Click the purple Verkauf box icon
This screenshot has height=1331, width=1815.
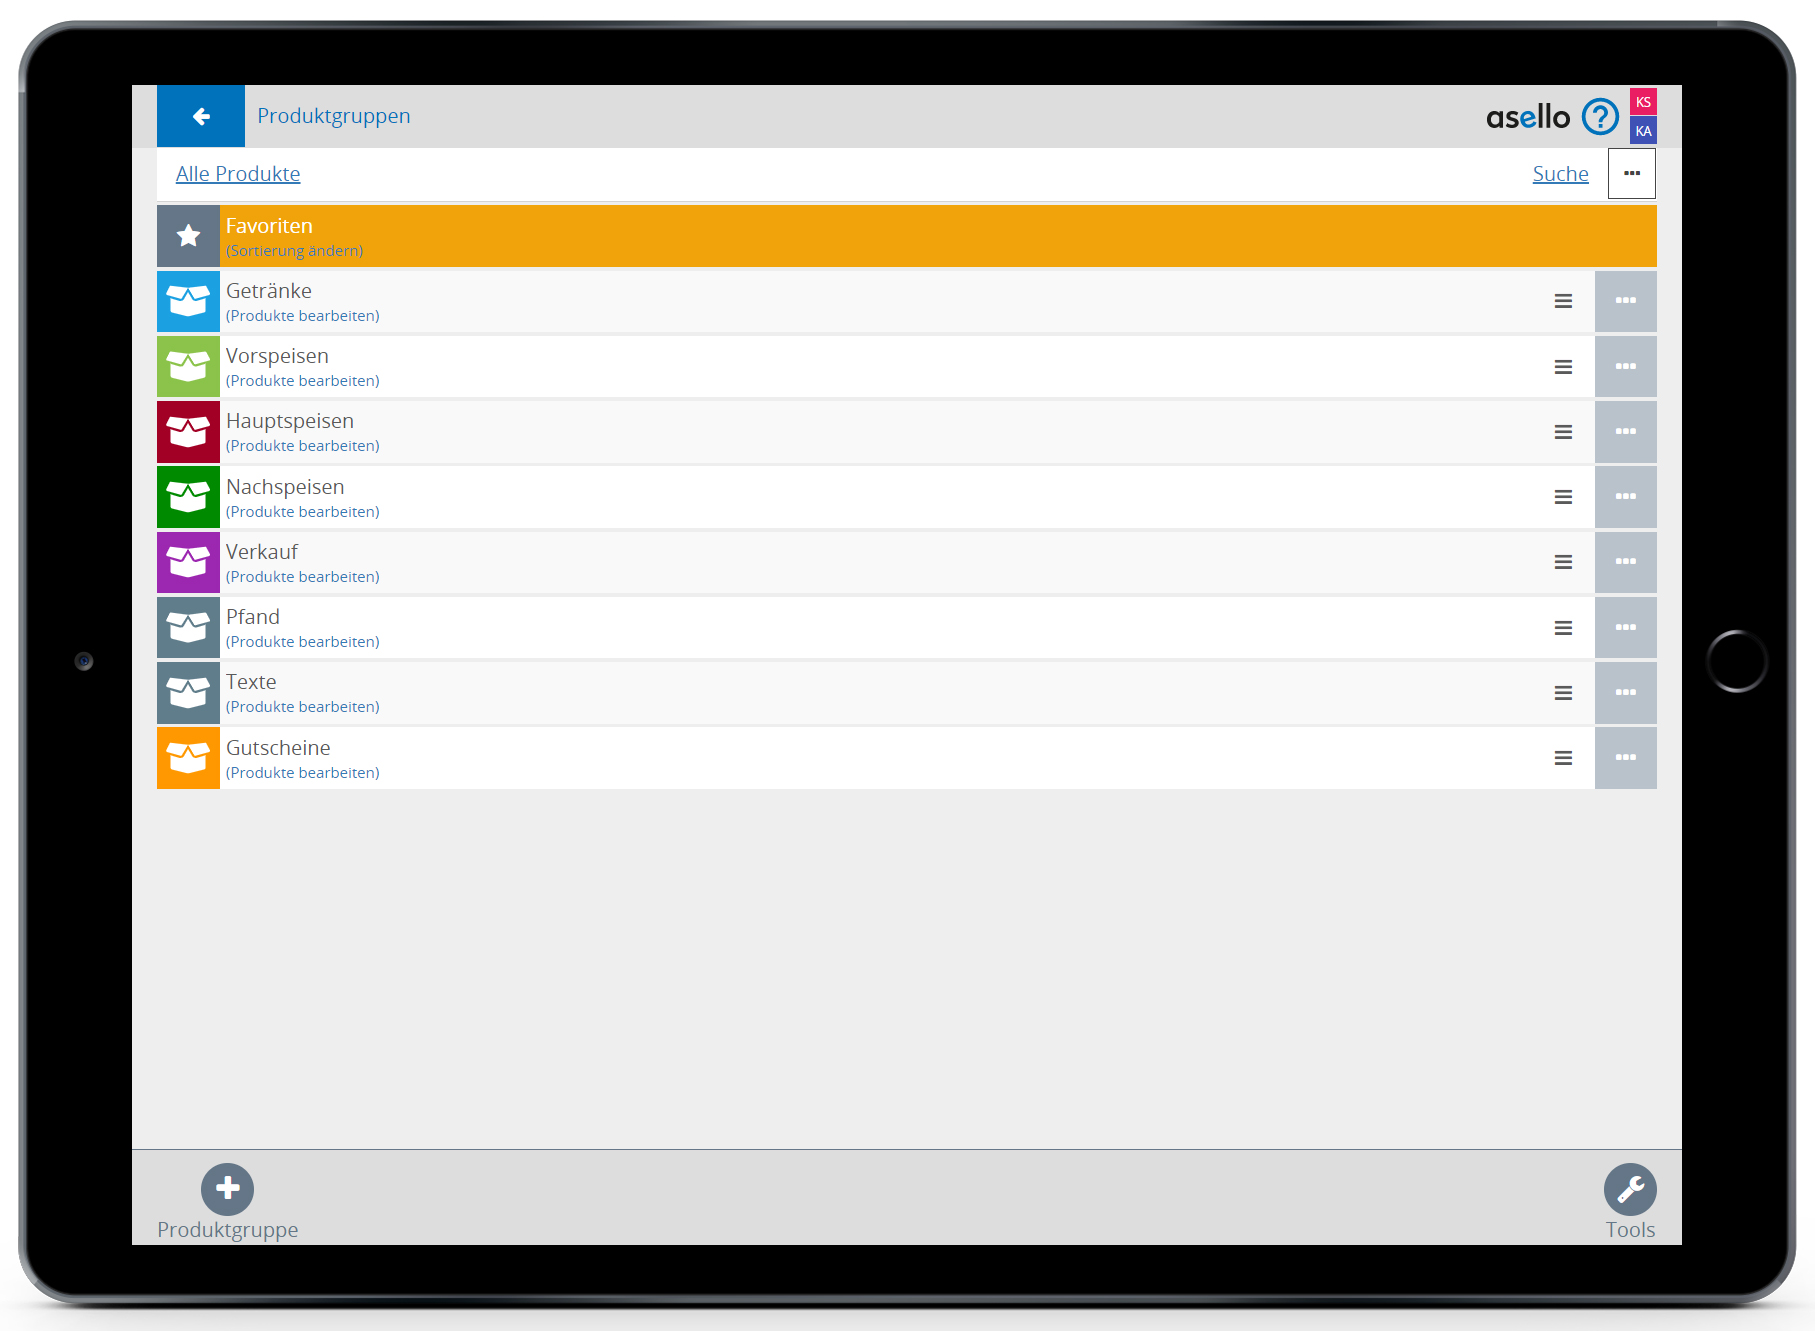188,562
